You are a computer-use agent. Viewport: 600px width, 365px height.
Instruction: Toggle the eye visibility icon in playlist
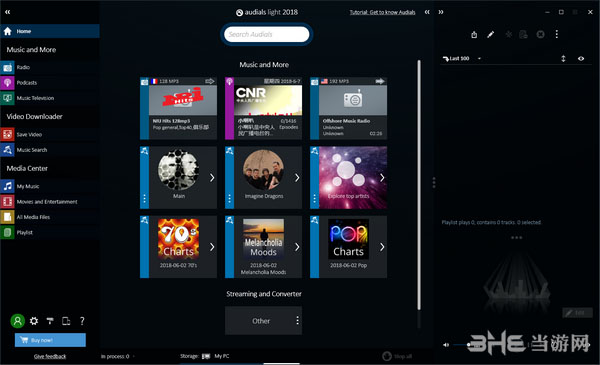tap(581, 59)
